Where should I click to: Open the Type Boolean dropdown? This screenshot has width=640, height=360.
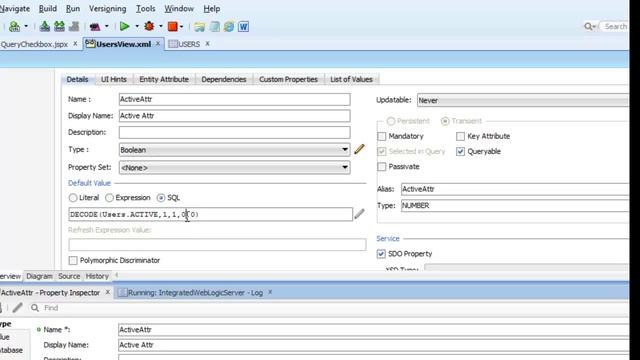[x=345, y=150]
